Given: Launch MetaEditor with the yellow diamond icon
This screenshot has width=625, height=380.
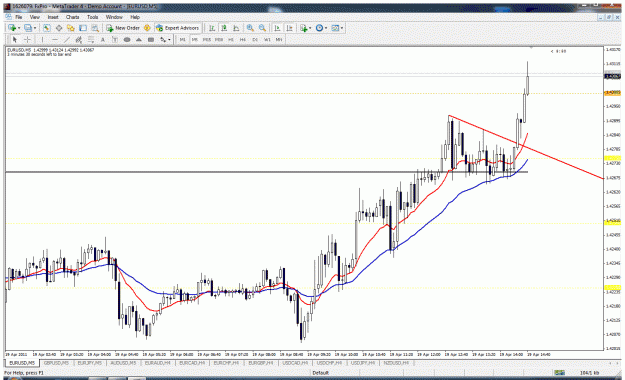Looking at the screenshot, I should click(147, 28).
